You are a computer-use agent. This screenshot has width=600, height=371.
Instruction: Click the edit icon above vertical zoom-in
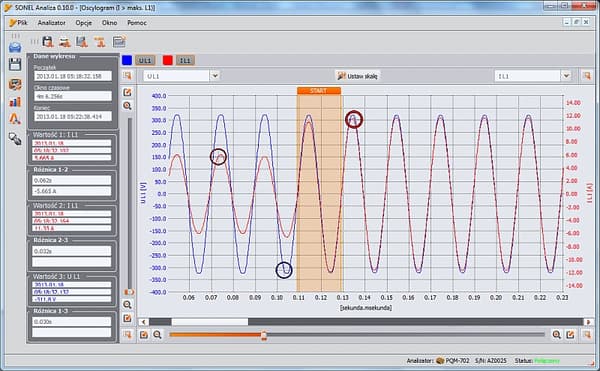click(127, 92)
